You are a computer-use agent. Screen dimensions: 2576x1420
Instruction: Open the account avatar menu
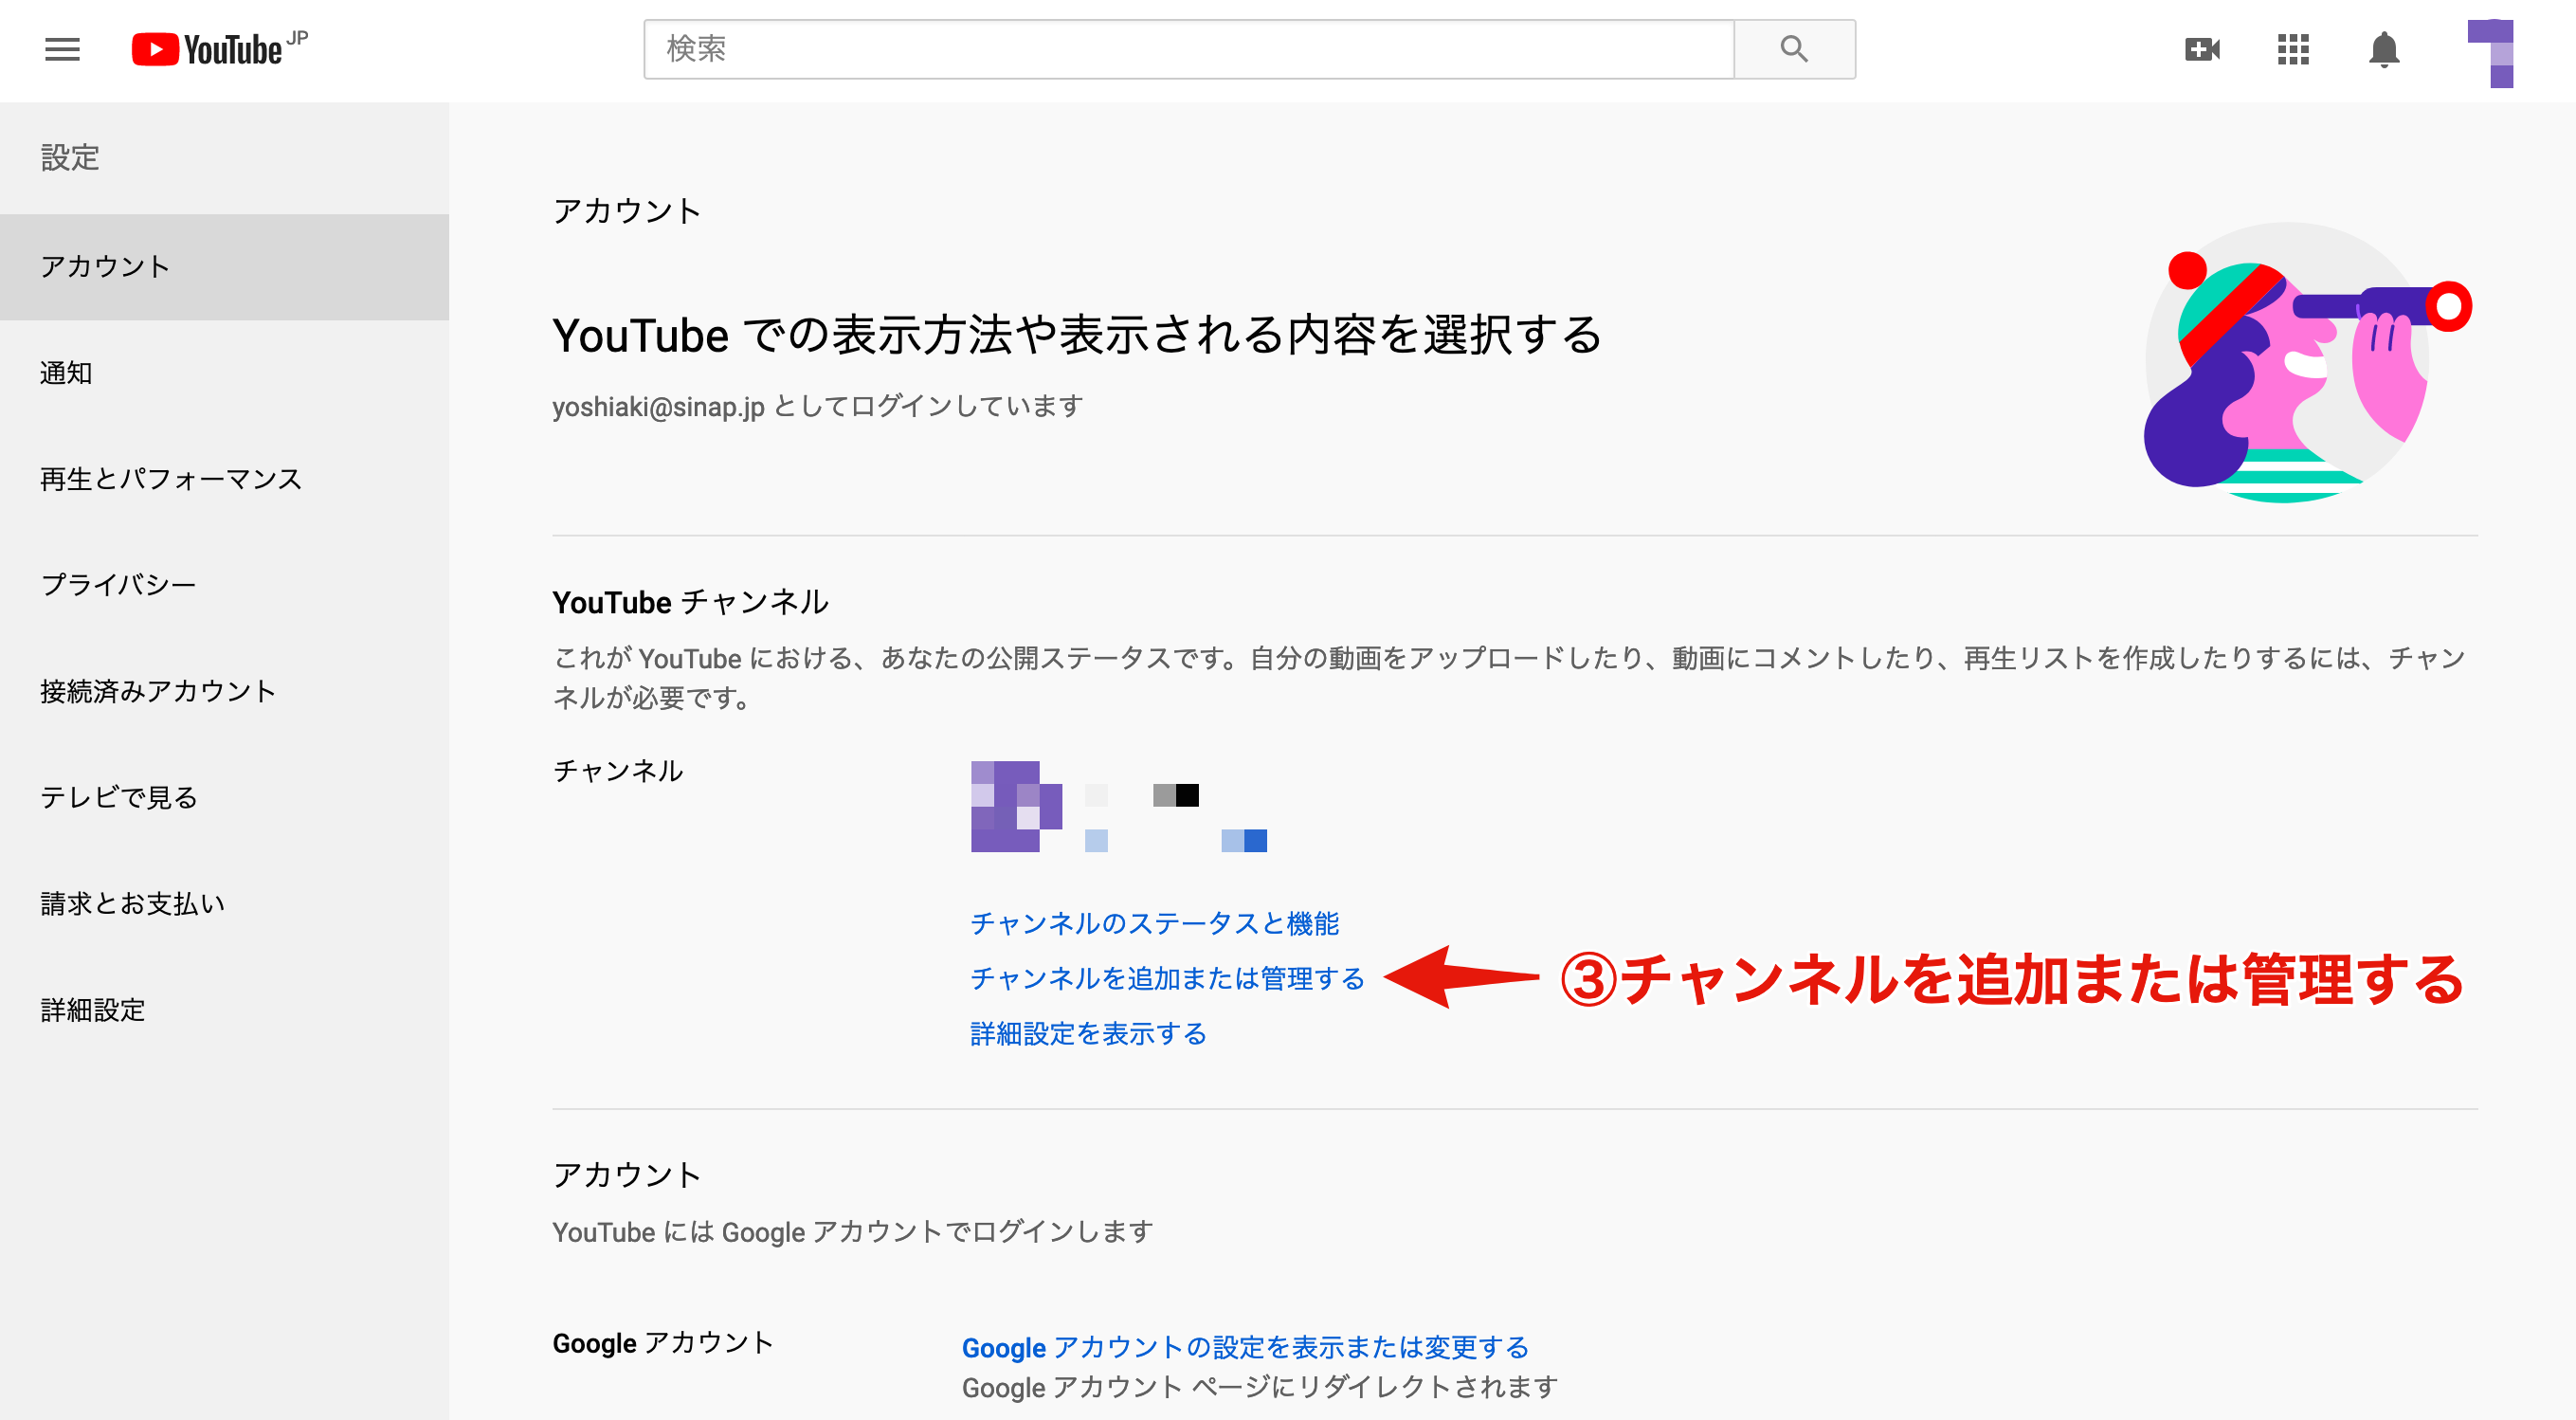(x=2490, y=54)
